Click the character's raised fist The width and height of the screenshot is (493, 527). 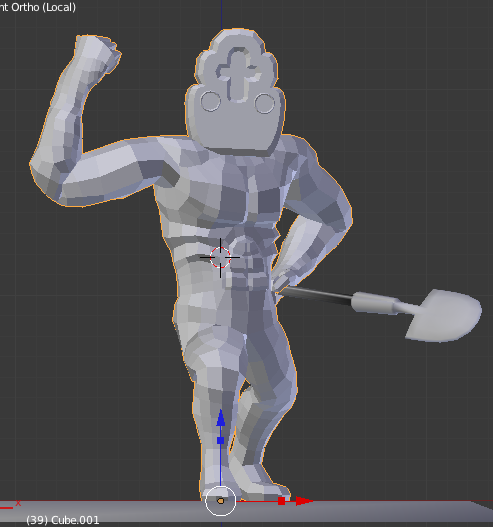click(97, 54)
